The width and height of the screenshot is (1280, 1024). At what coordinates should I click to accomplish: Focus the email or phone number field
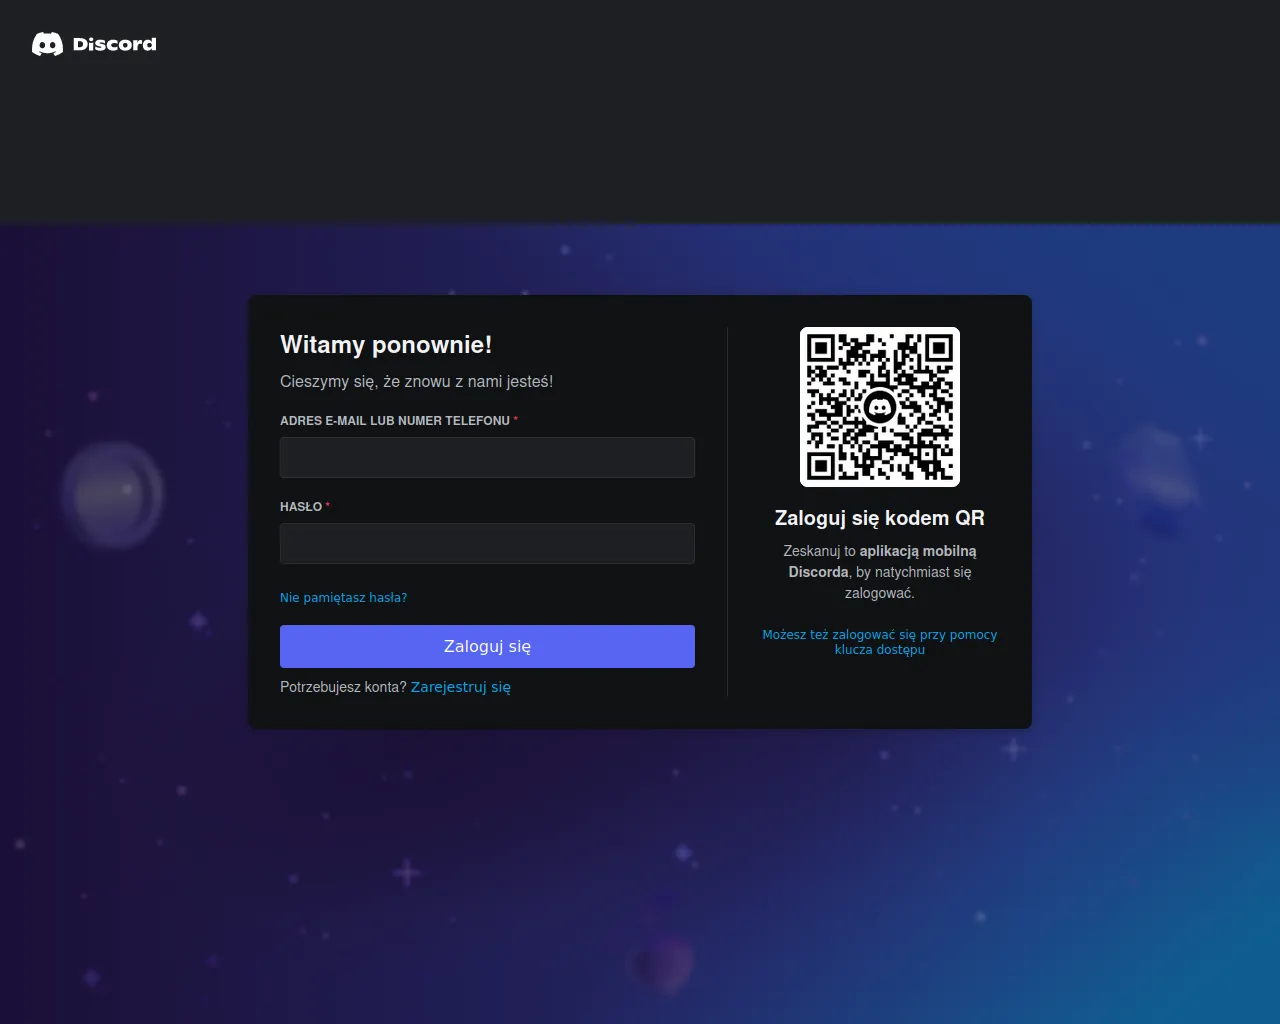point(487,457)
